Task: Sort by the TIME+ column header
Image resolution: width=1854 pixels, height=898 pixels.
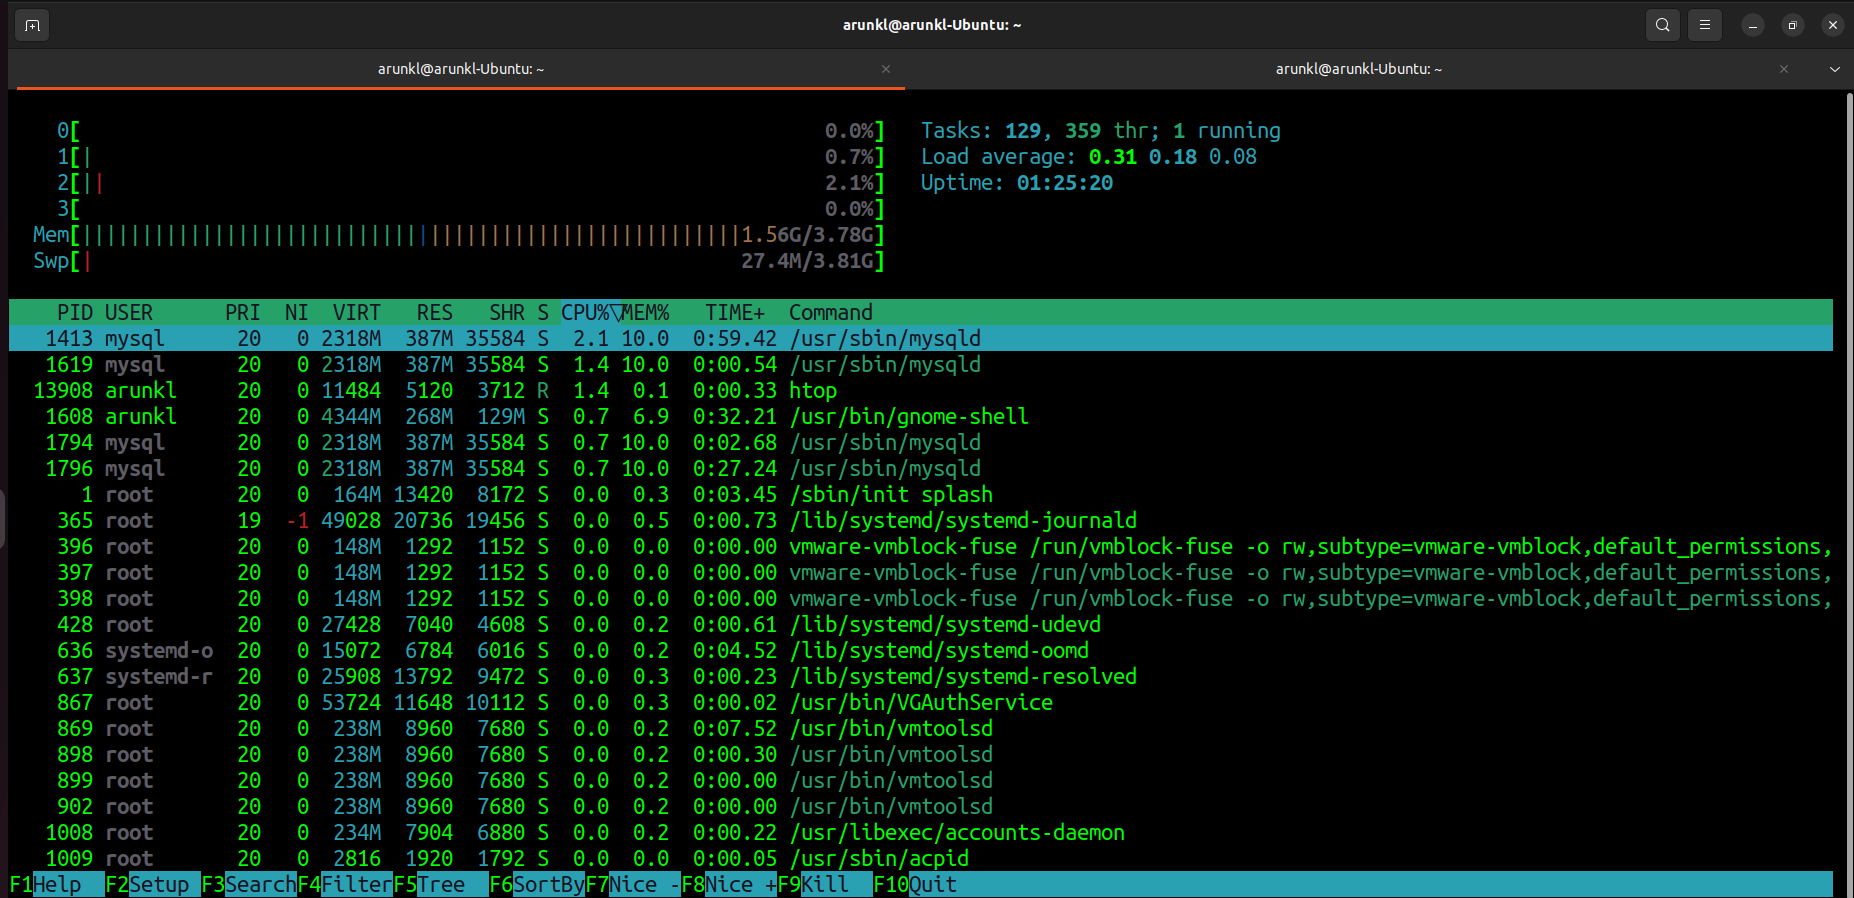Action: [735, 312]
